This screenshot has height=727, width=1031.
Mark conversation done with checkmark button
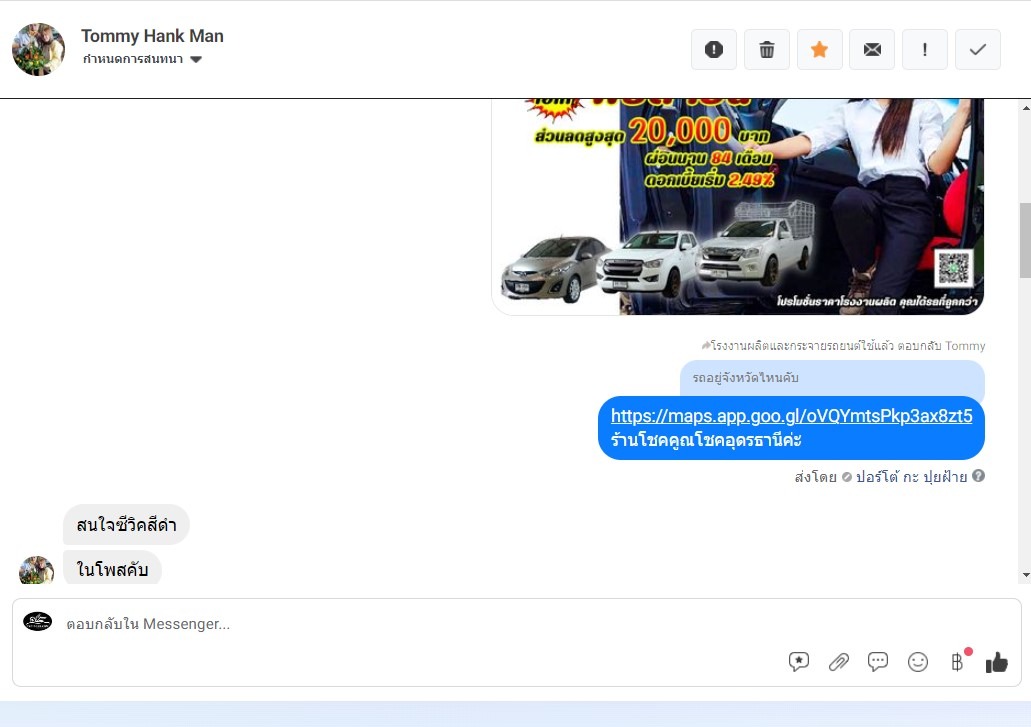click(978, 49)
